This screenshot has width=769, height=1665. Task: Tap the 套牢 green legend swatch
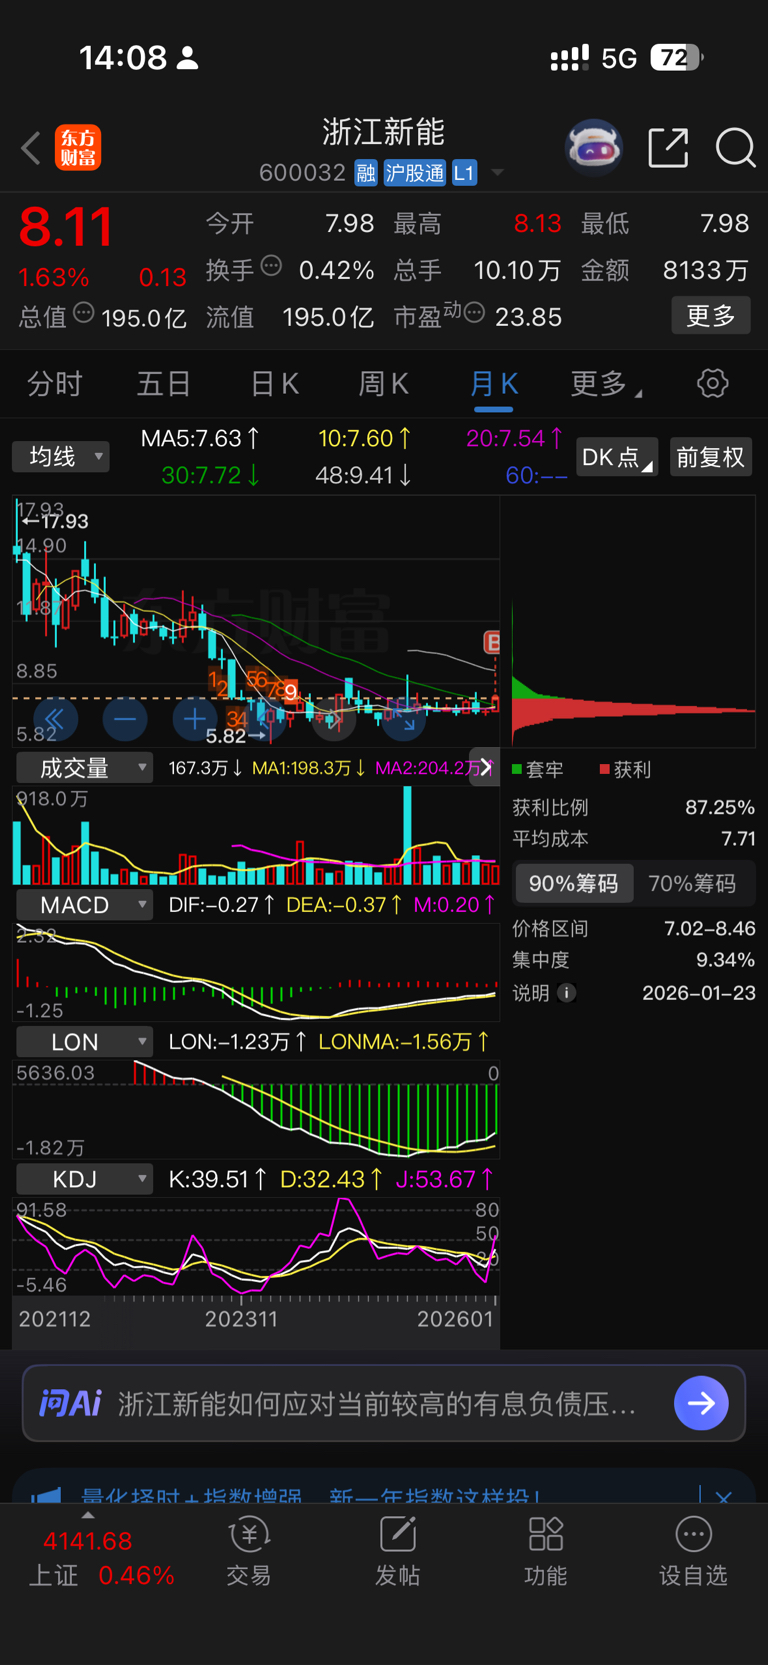[517, 769]
